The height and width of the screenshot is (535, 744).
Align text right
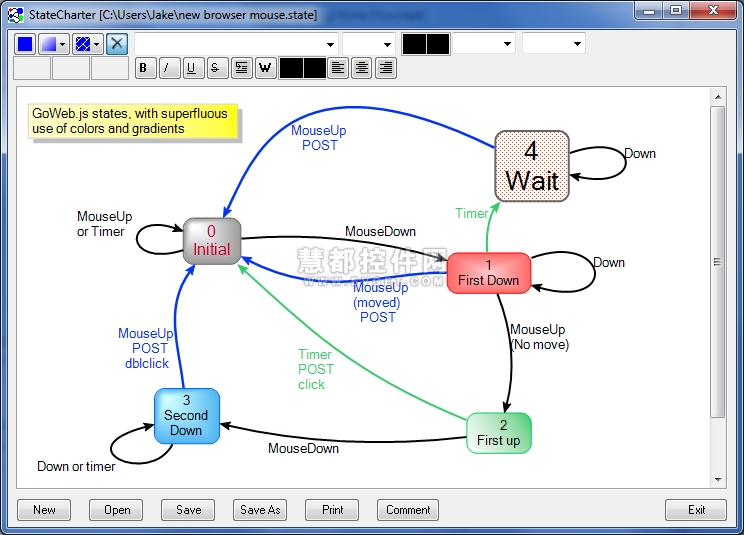coord(386,68)
